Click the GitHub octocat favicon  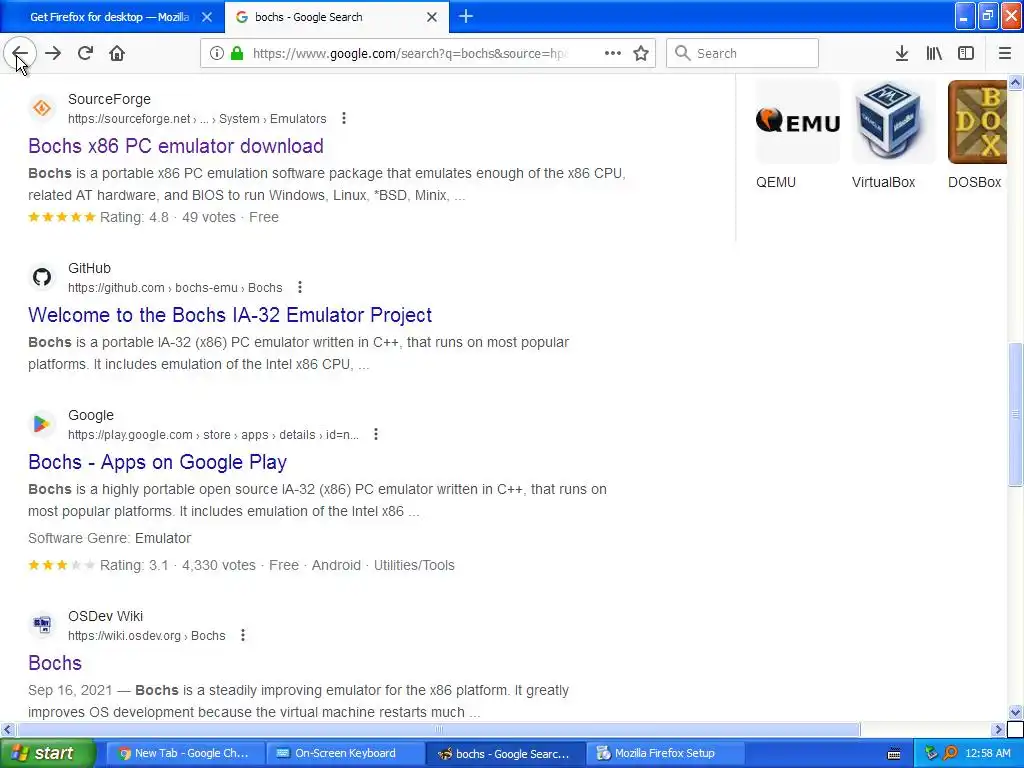click(42, 277)
